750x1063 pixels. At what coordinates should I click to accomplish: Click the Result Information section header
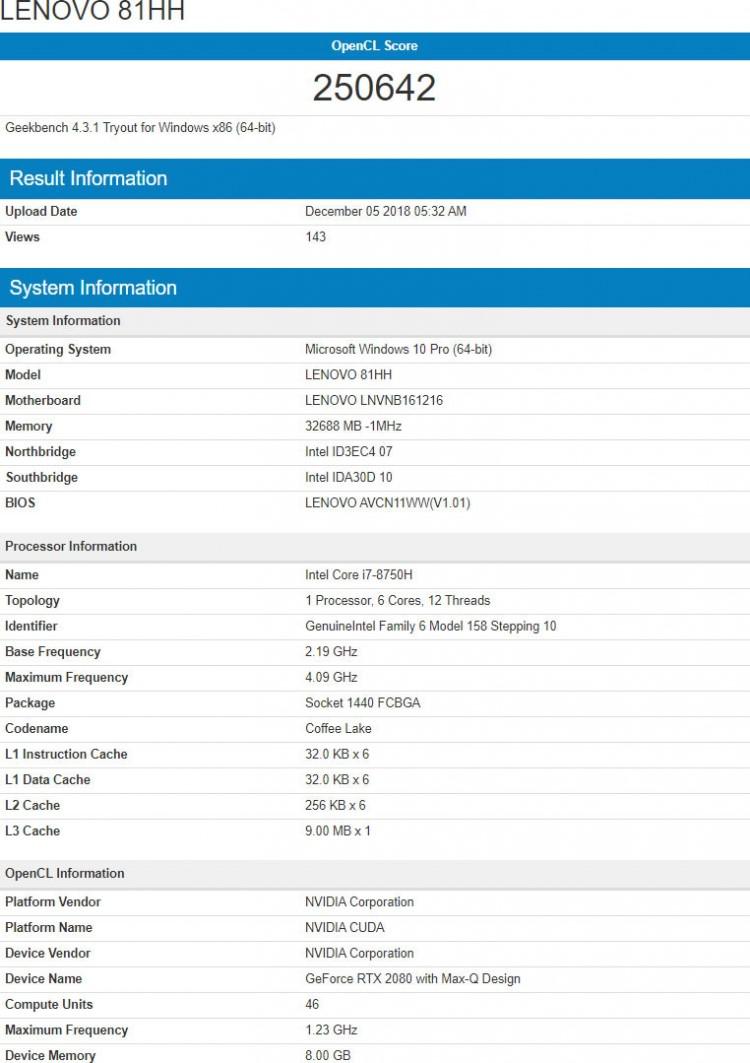[88, 179]
